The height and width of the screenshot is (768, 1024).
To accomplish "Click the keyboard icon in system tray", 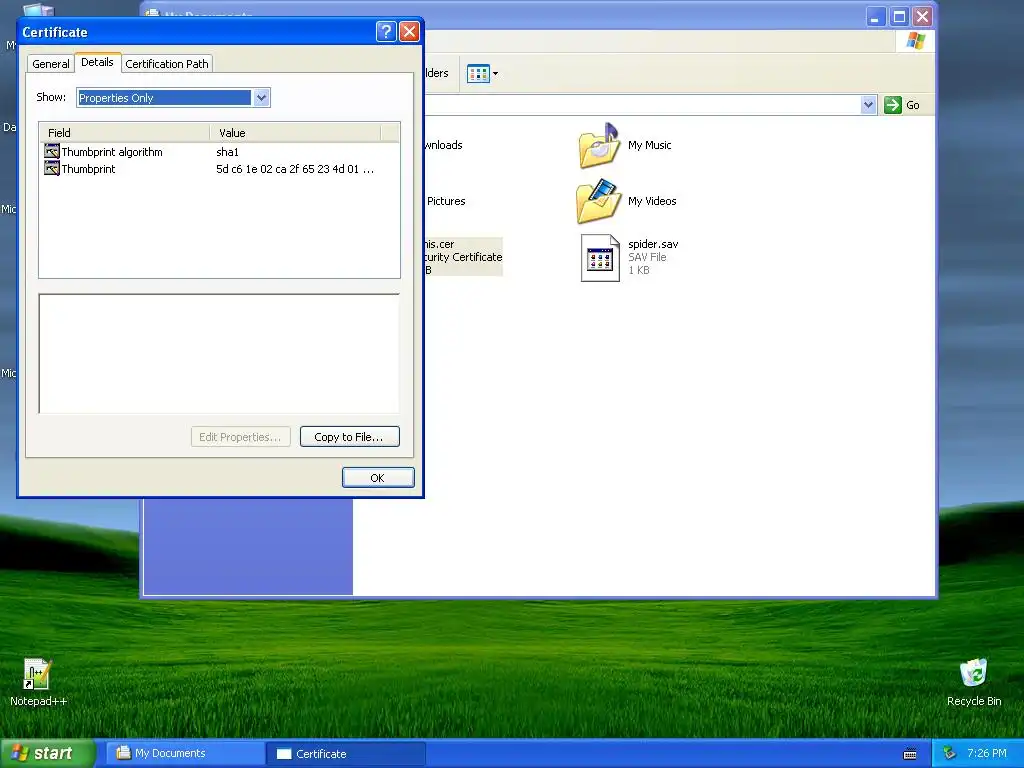I will pyautogui.click(x=910, y=754).
